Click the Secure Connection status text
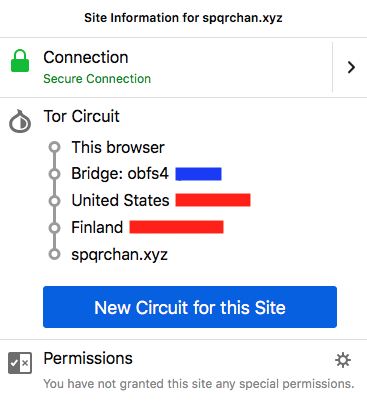Screen dimensions: 367x419 (x=97, y=79)
